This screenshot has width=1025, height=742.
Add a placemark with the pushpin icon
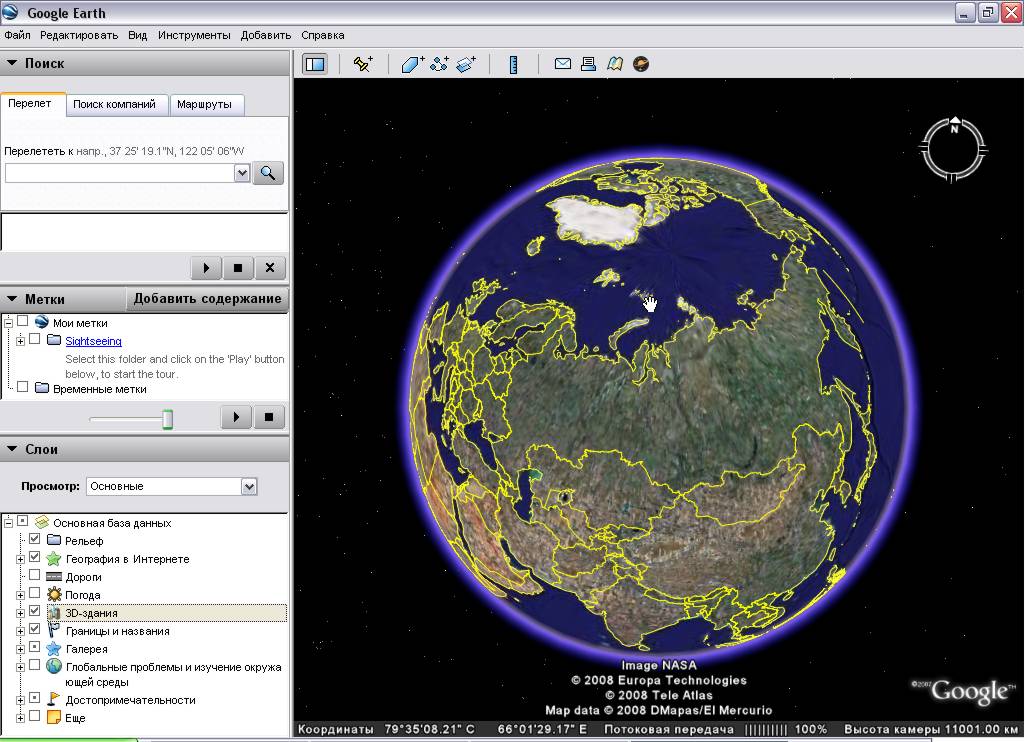[x=363, y=64]
